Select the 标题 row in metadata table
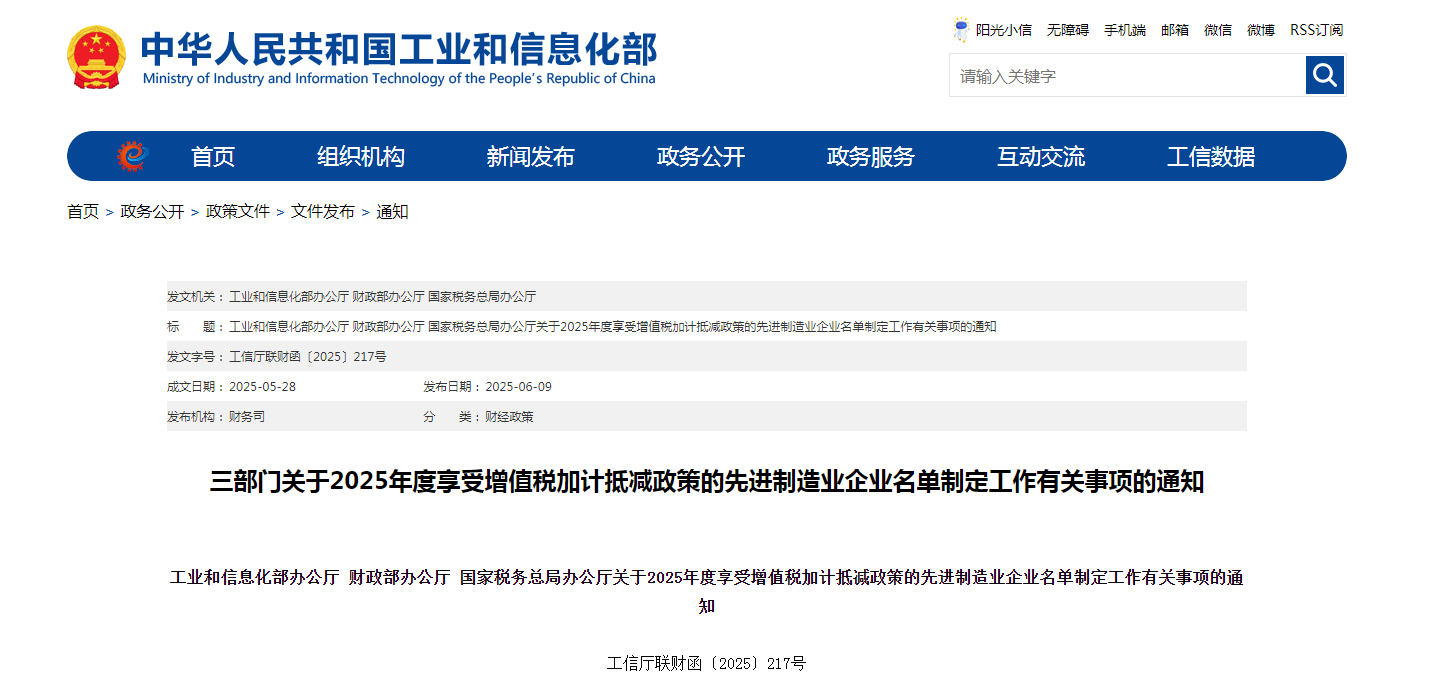This screenshot has width=1435, height=694. click(706, 326)
